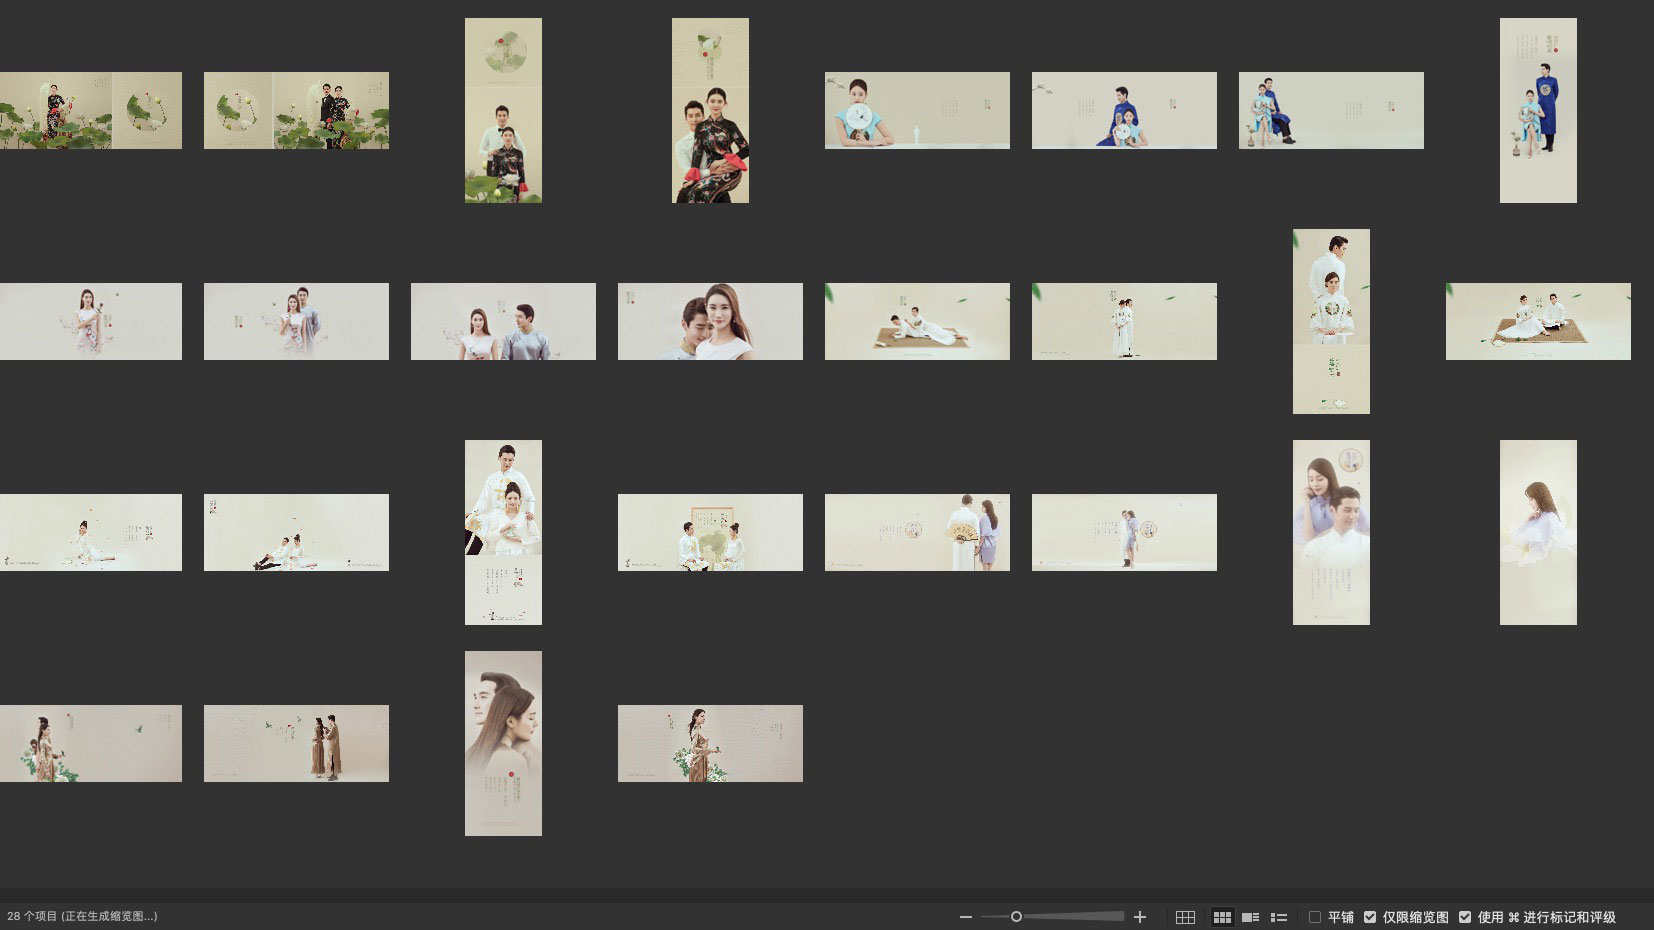Click the thumbnail size slider handle
Viewport: 1654px width, 930px height.
[x=1016, y=917]
